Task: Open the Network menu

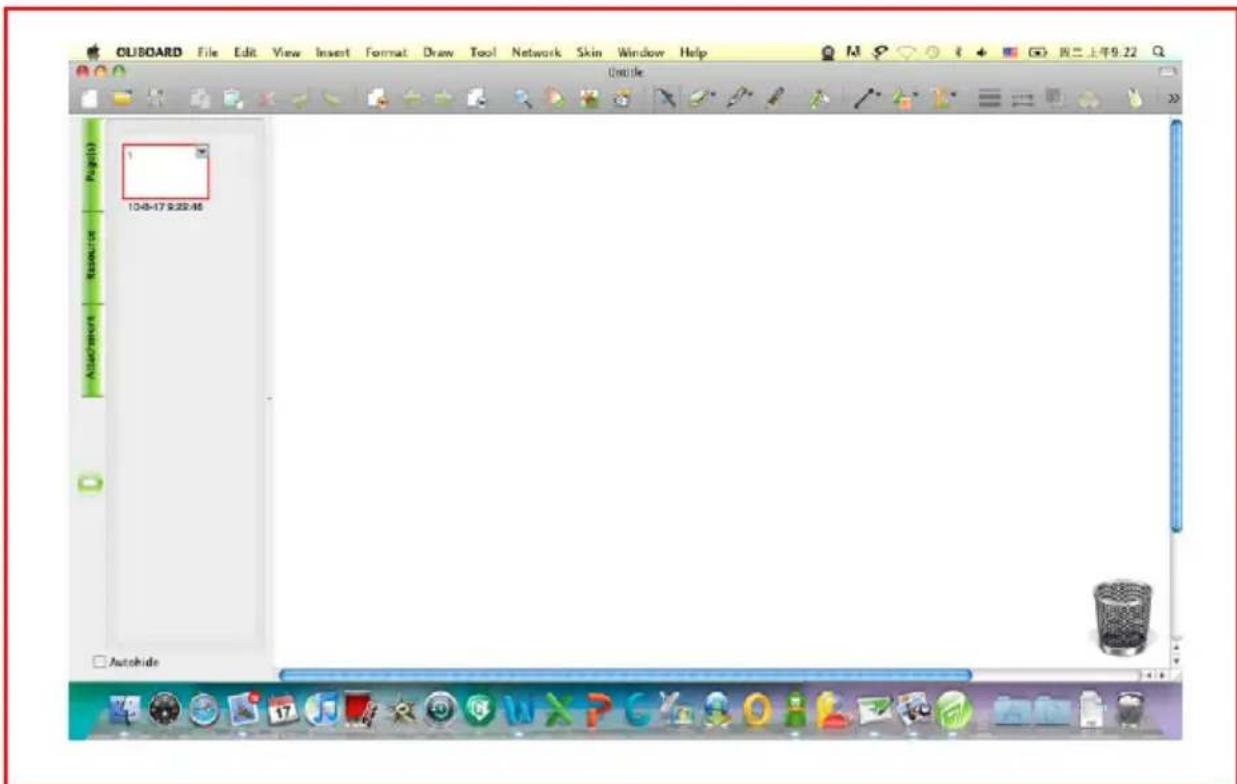Action: click(536, 52)
